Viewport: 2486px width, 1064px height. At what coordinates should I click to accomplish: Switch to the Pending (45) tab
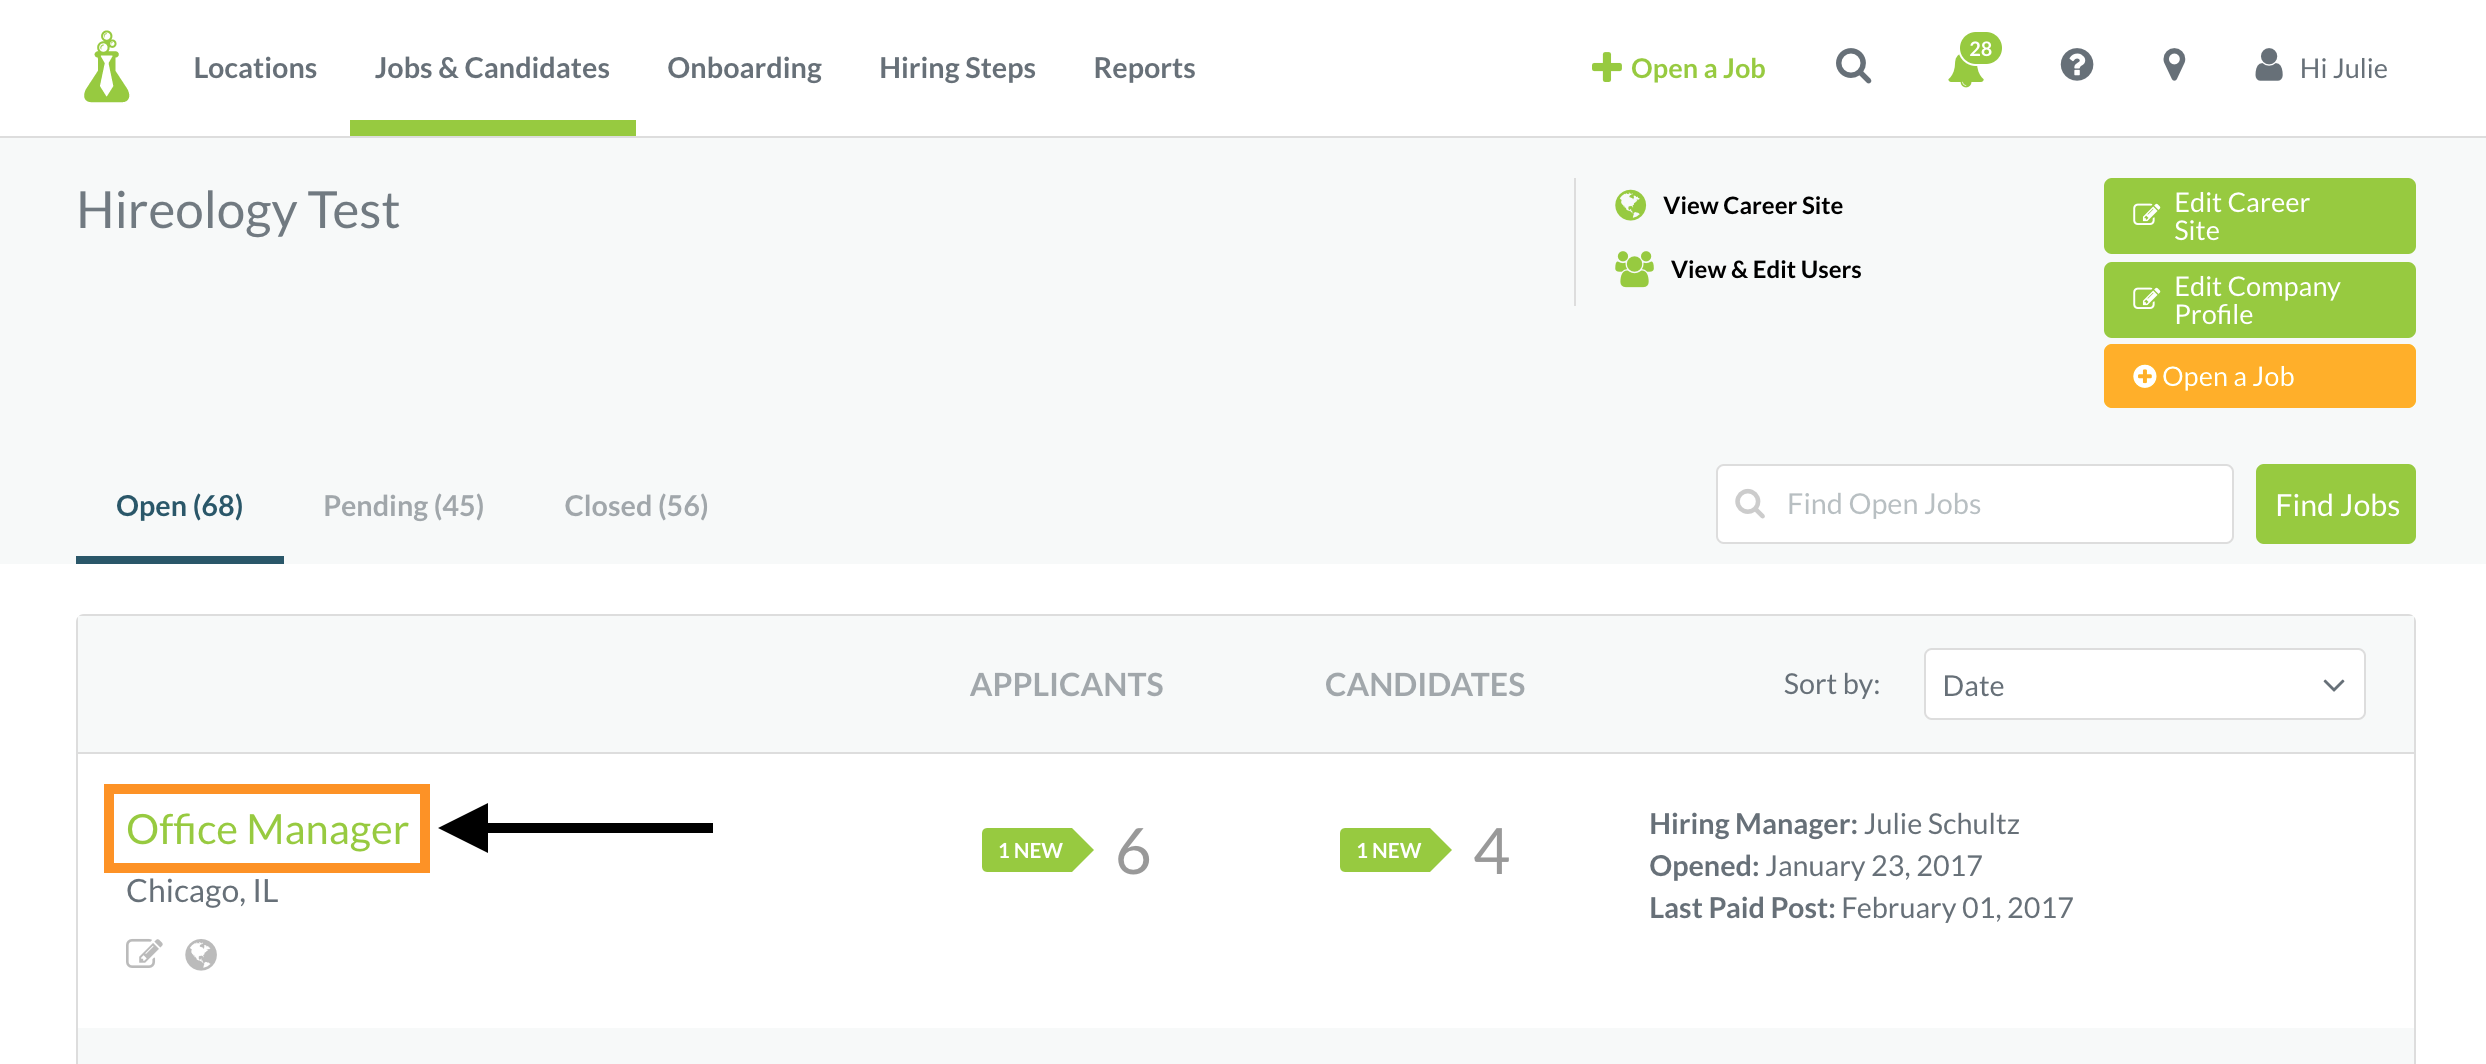point(404,505)
